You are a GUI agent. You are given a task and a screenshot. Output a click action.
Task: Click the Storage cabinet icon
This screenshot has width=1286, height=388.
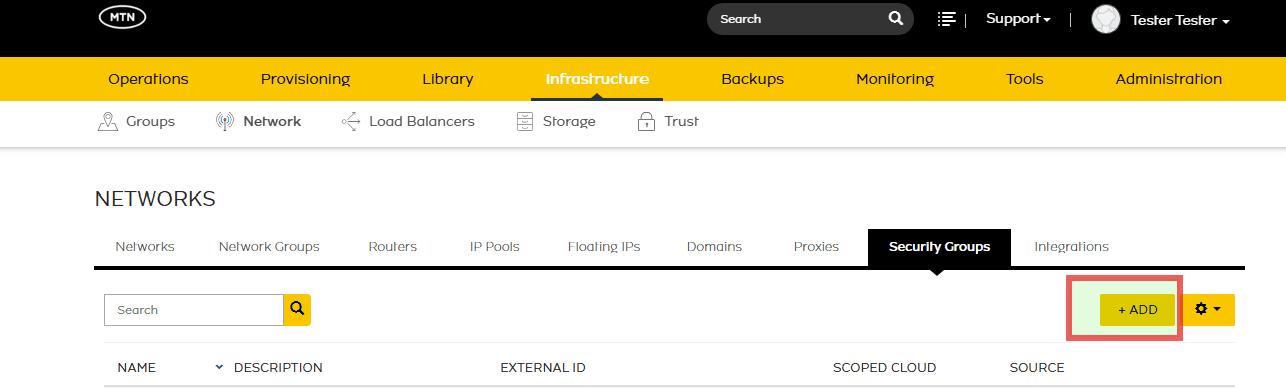click(x=525, y=122)
